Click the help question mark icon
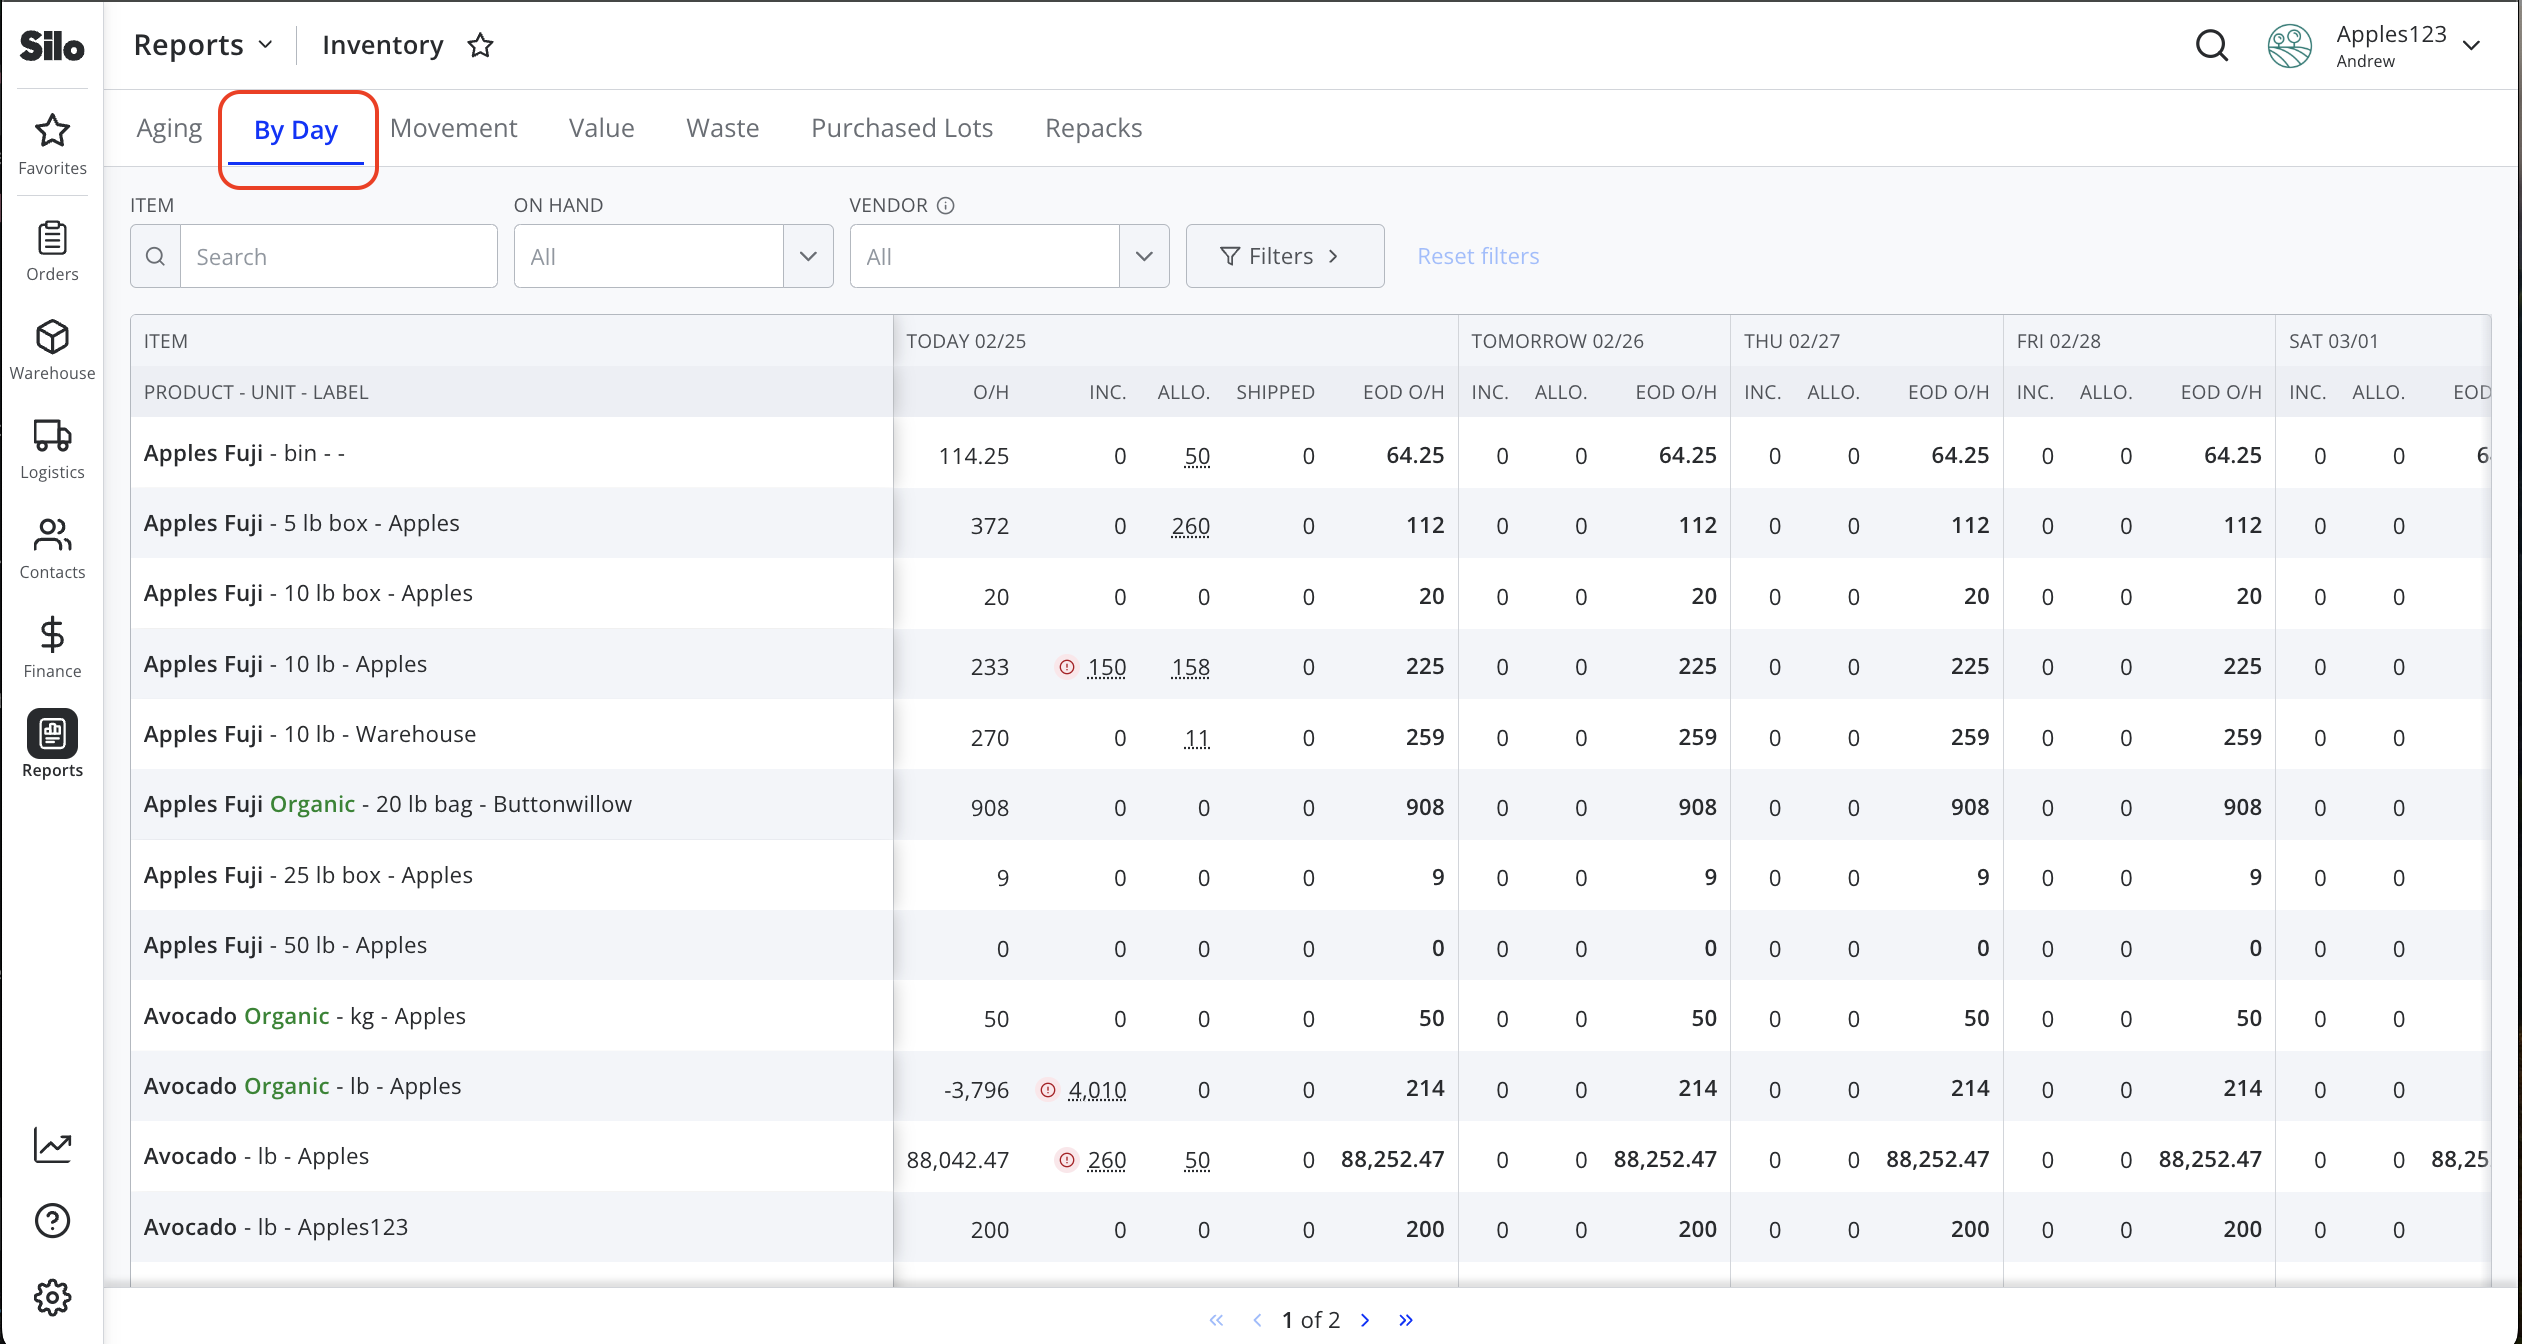This screenshot has width=2522, height=1344. [52, 1220]
